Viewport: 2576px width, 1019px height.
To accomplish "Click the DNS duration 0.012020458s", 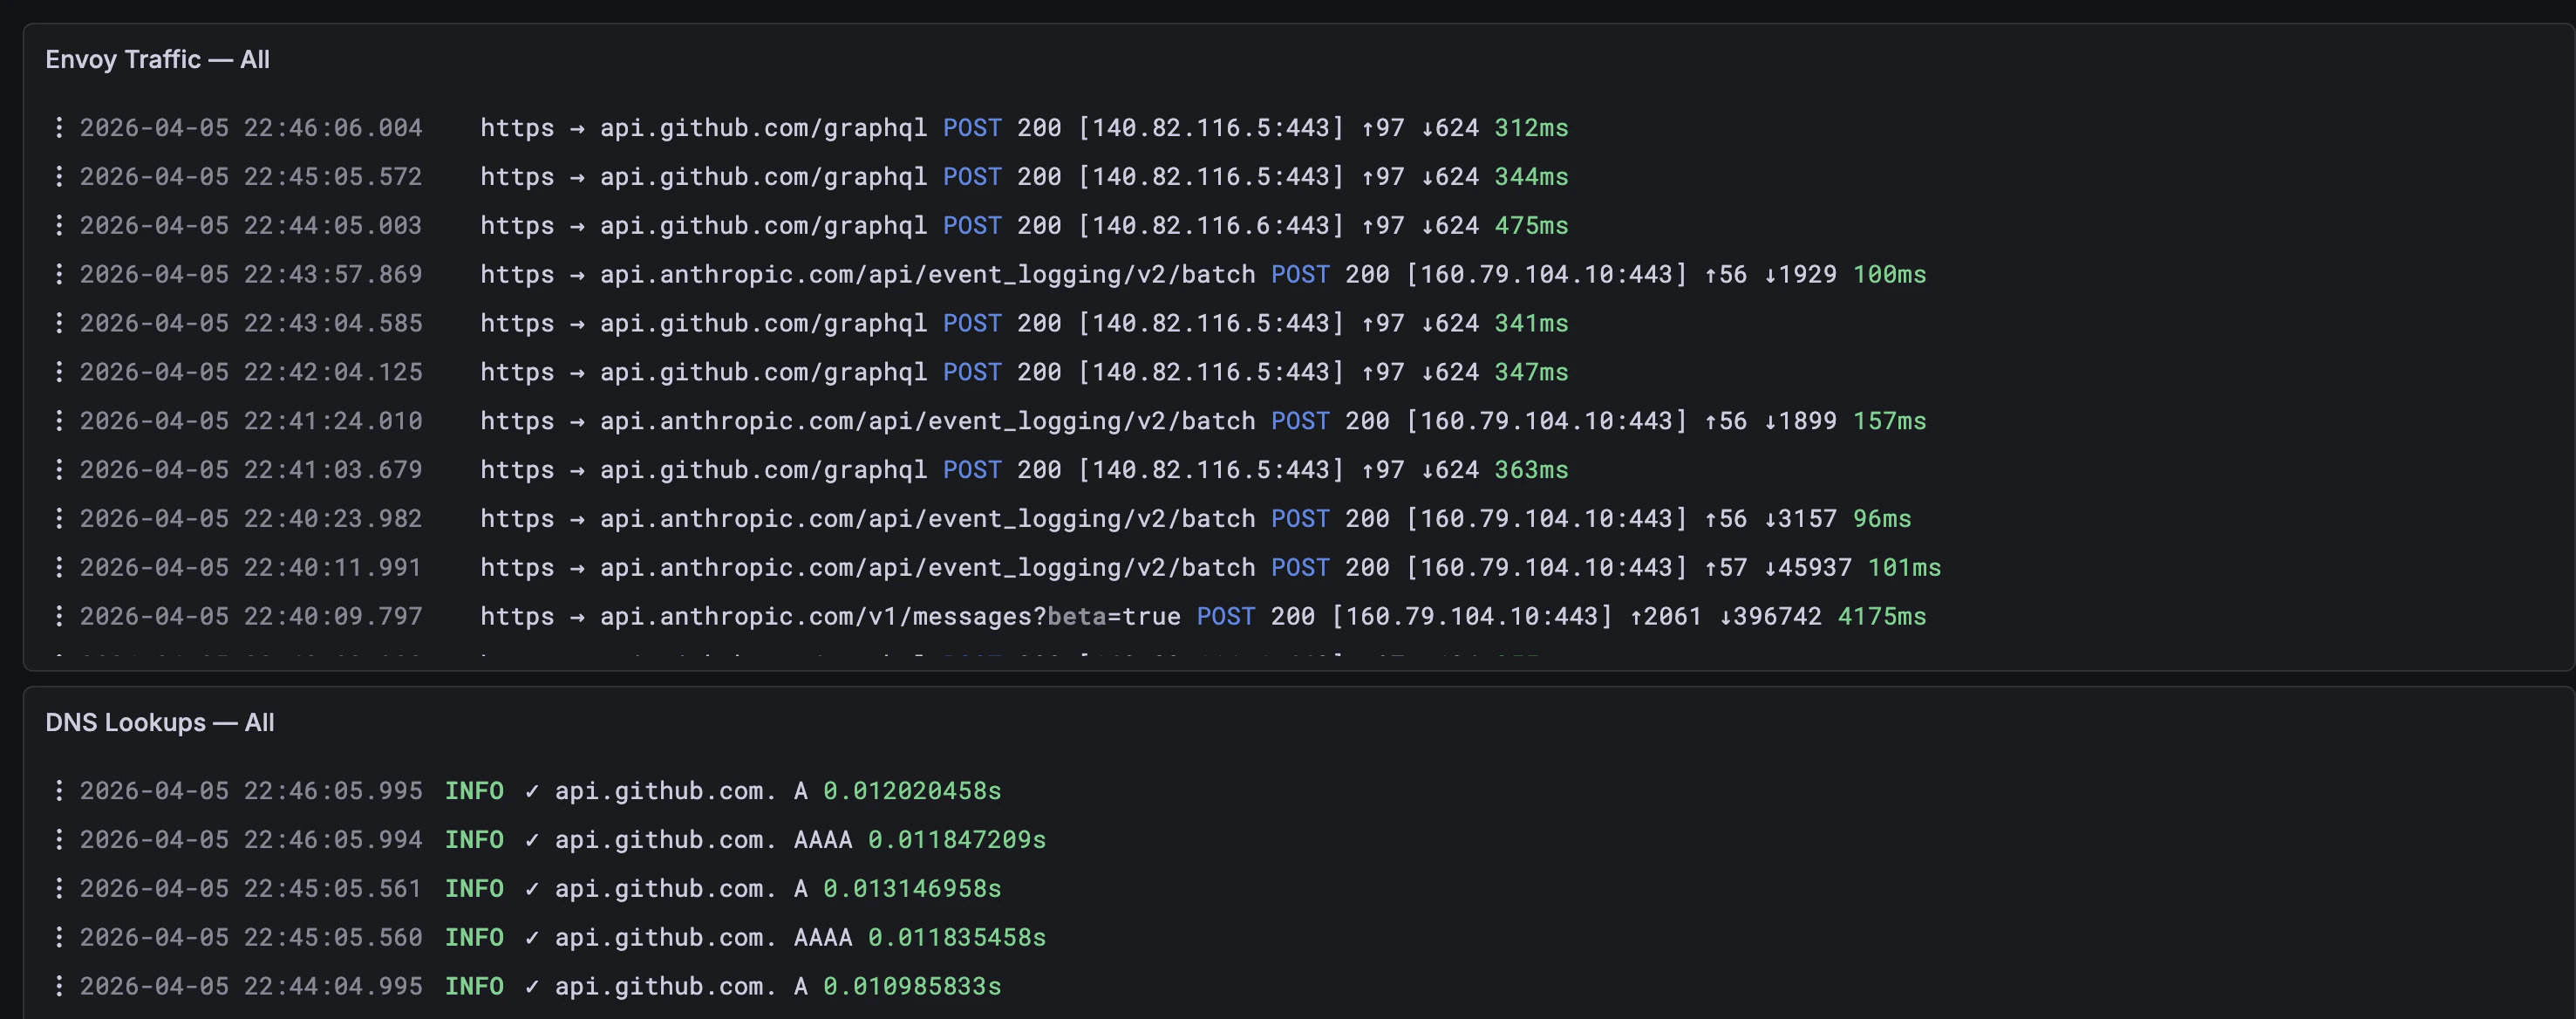I will click(x=912, y=792).
